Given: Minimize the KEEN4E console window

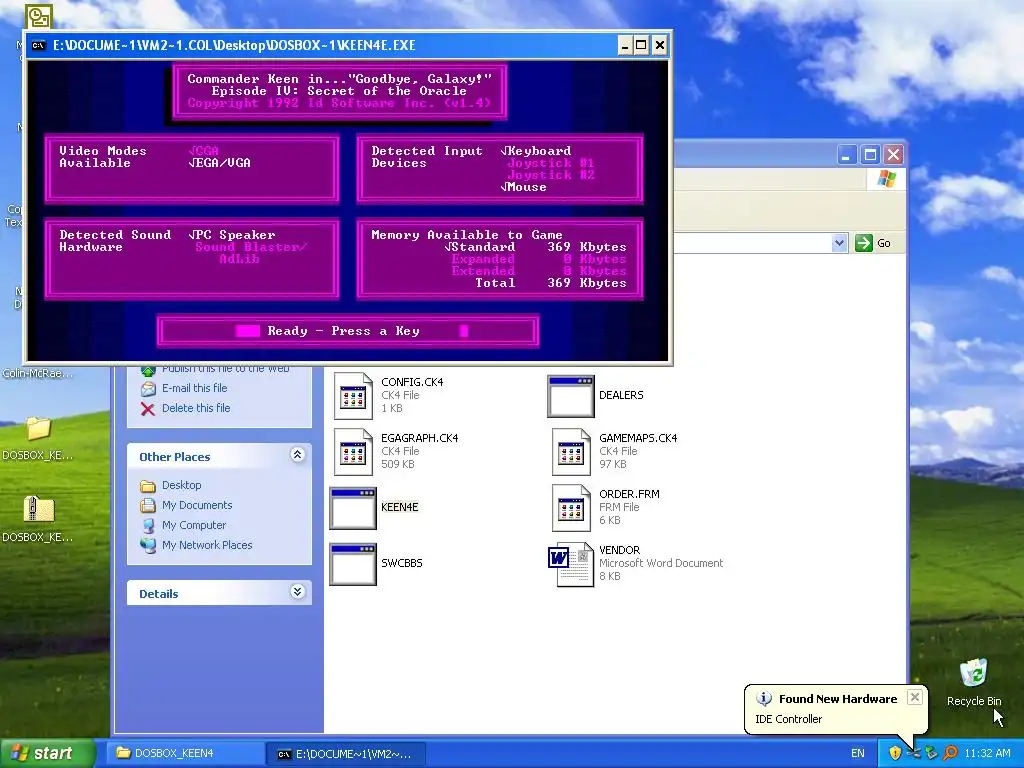Looking at the screenshot, I should 625,45.
